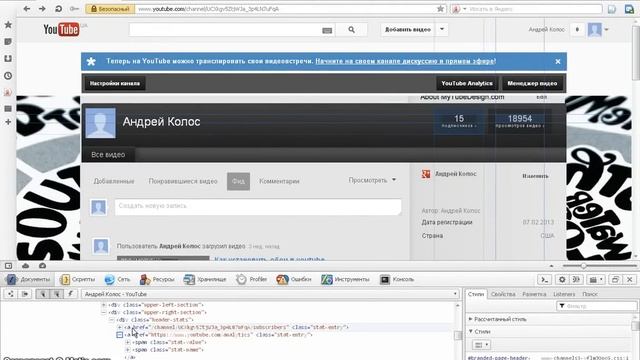Select the Documents tab in Dragonfly
640x360 pixels.
(x=29, y=280)
